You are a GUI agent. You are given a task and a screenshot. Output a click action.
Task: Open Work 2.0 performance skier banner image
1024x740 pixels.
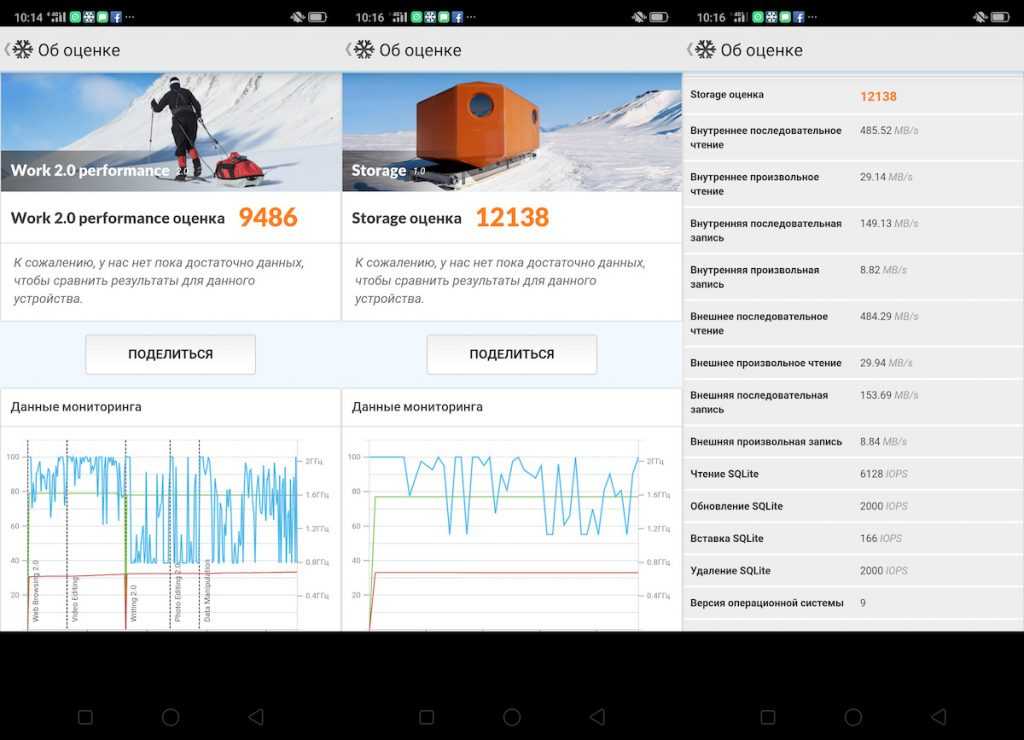point(170,131)
